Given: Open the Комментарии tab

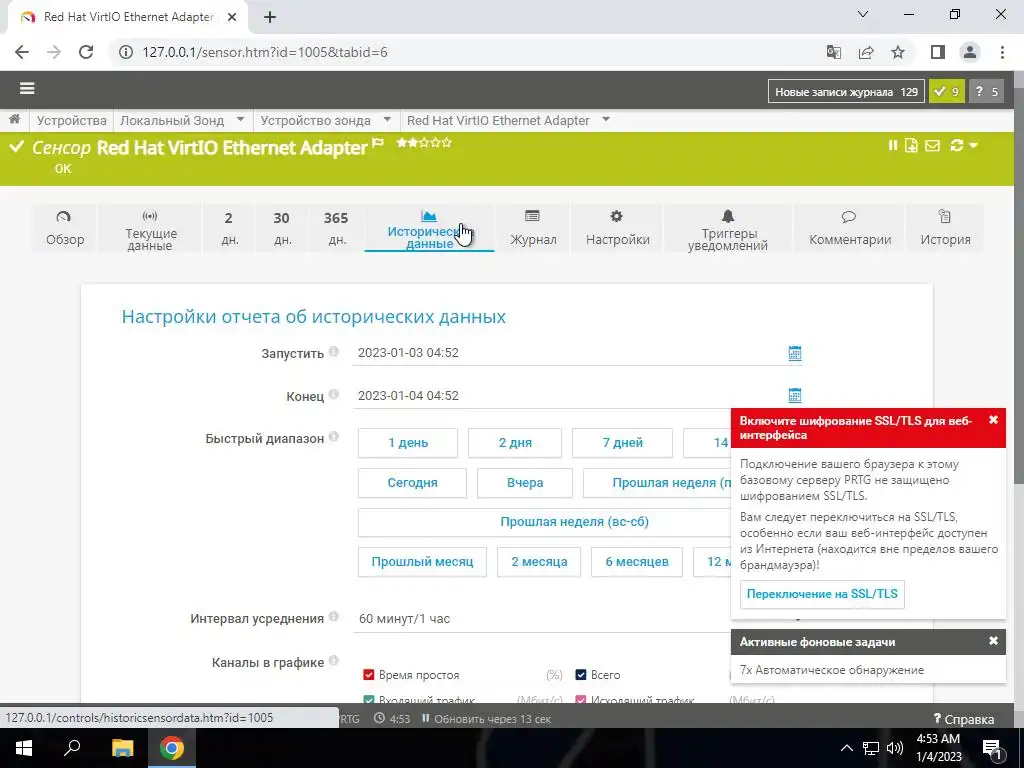Looking at the screenshot, I should (850, 228).
